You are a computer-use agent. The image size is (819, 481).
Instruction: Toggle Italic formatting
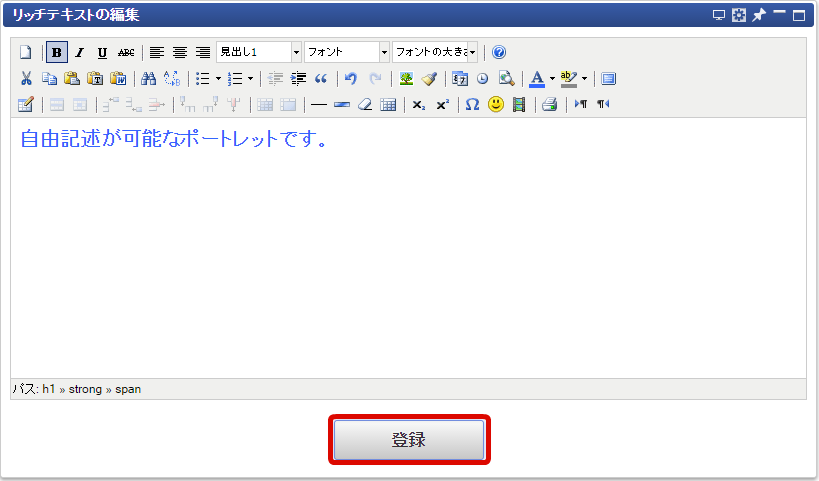pyautogui.click(x=79, y=52)
